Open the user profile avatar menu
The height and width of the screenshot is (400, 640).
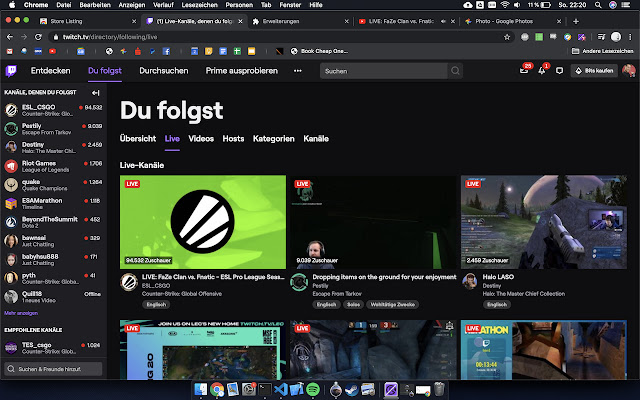(x=629, y=71)
